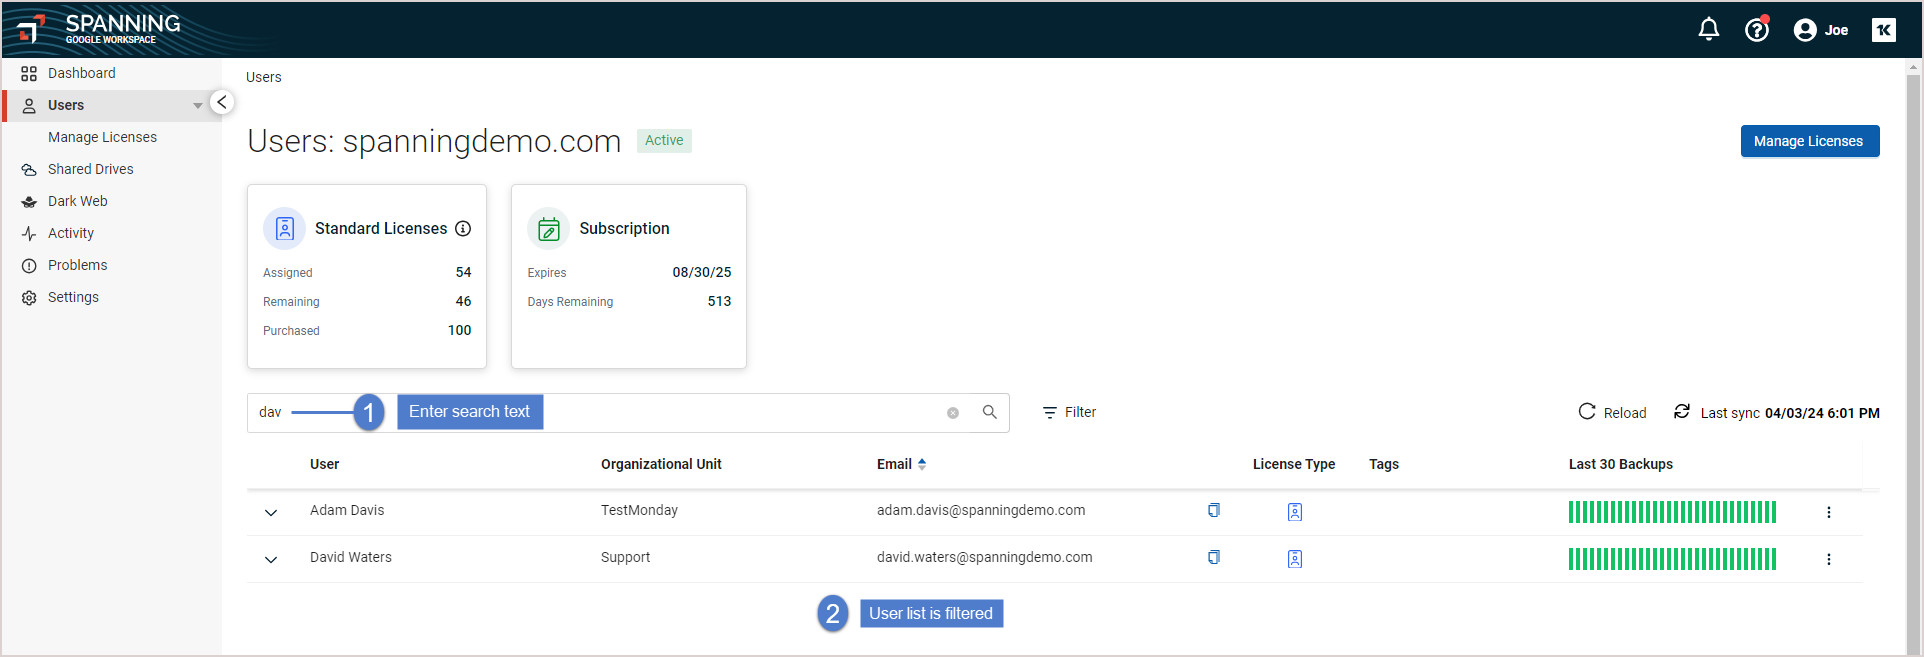This screenshot has width=1924, height=657.
Task: Open the Filter options
Action: tap(1069, 412)
